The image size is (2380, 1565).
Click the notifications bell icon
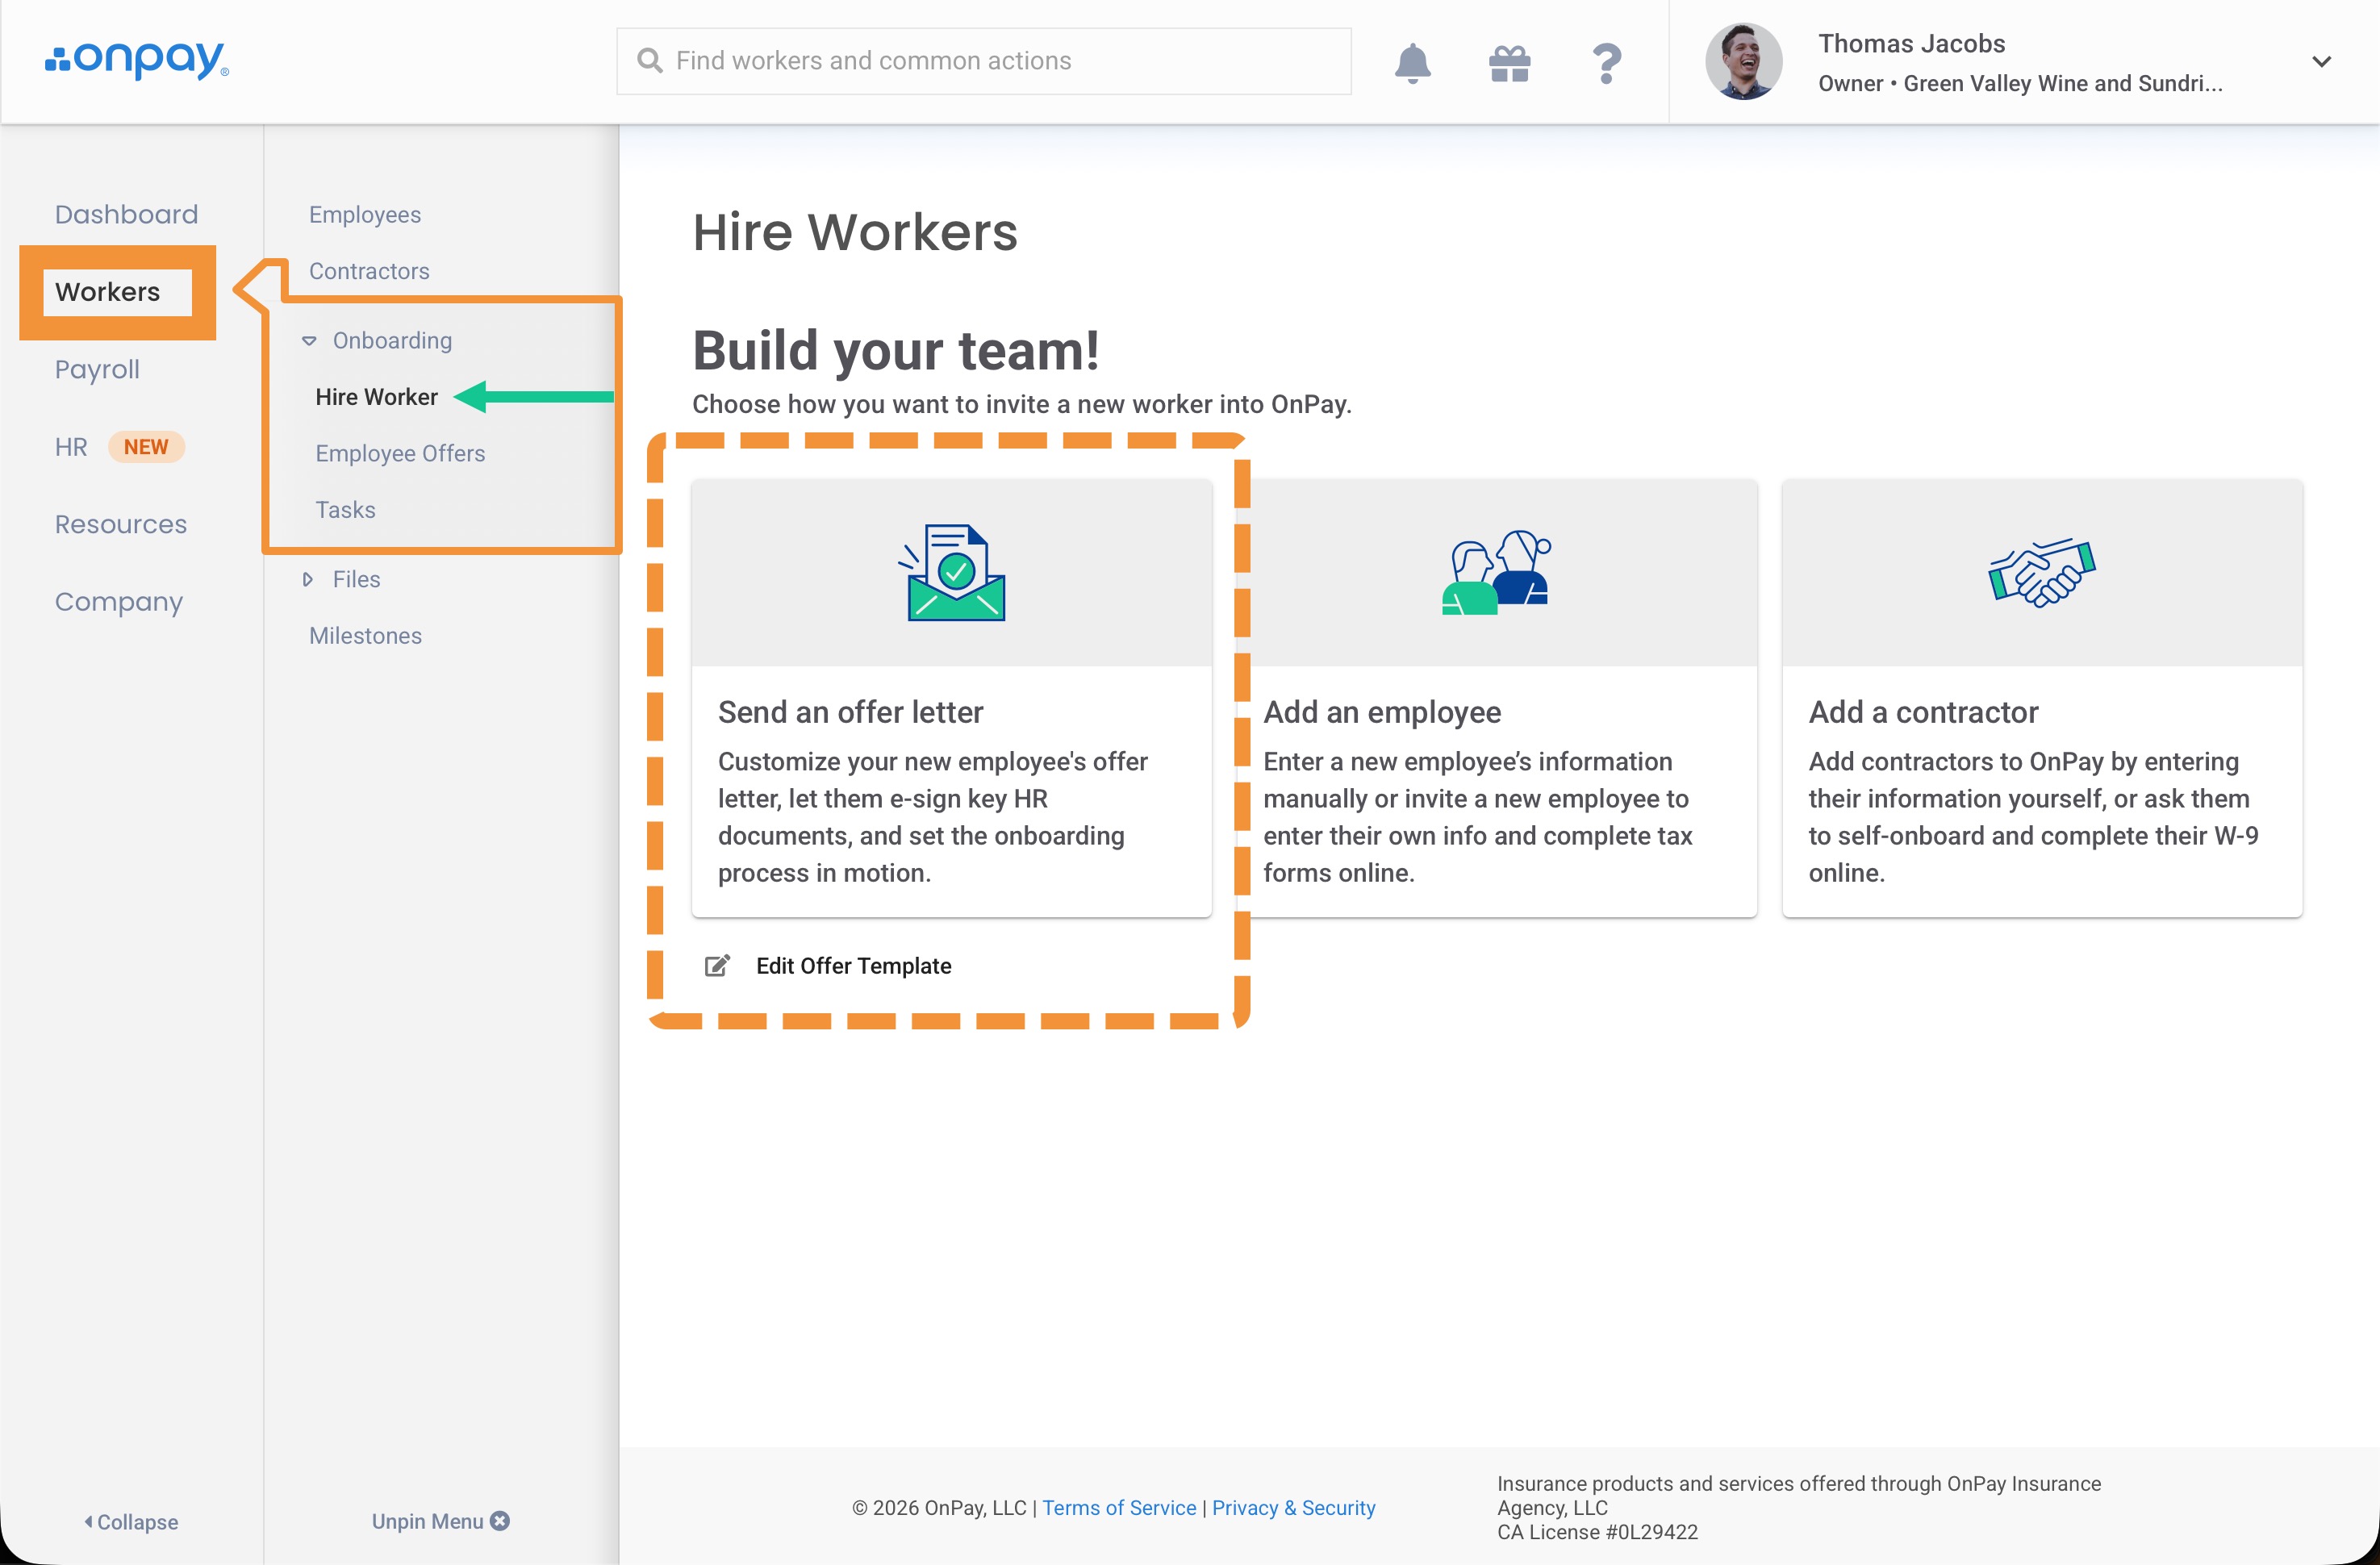[x=1412, y=63]
